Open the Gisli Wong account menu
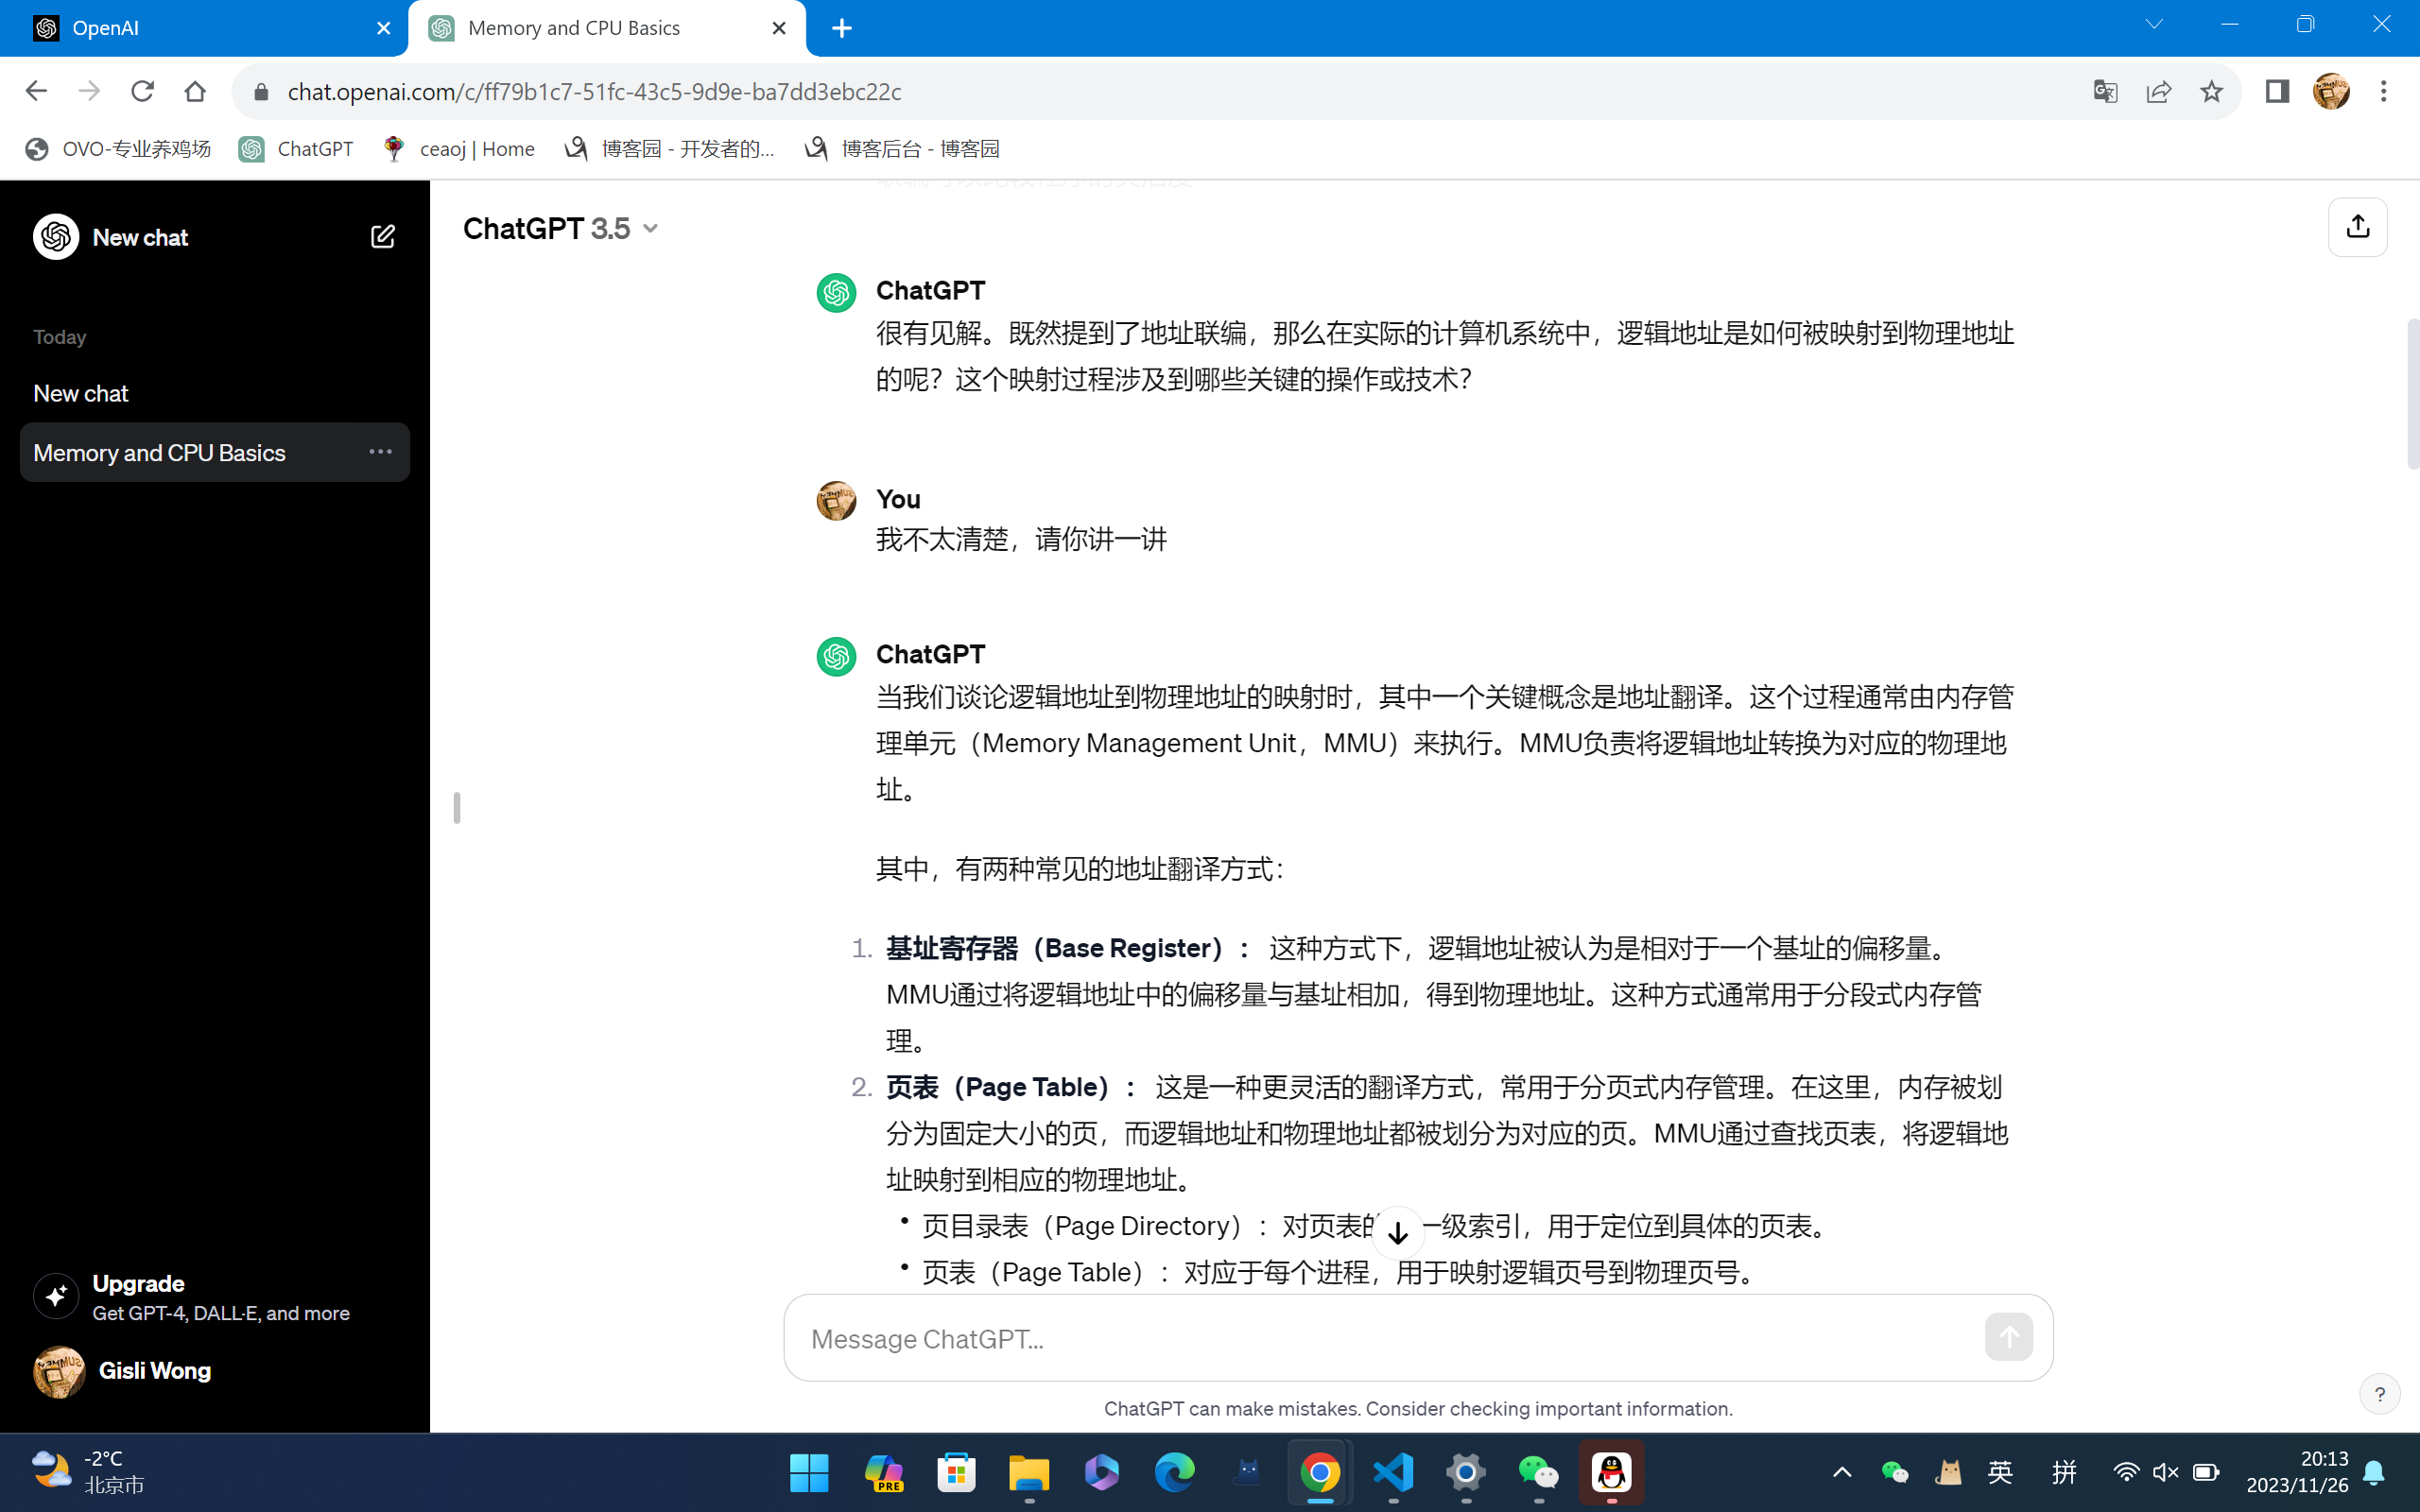Viewport: 2420px width, 1512px height. click(215, 1371)
